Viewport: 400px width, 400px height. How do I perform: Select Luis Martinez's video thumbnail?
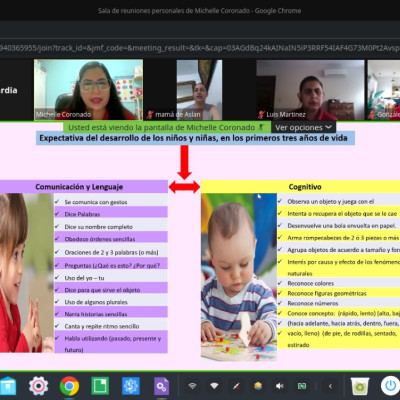310,90
